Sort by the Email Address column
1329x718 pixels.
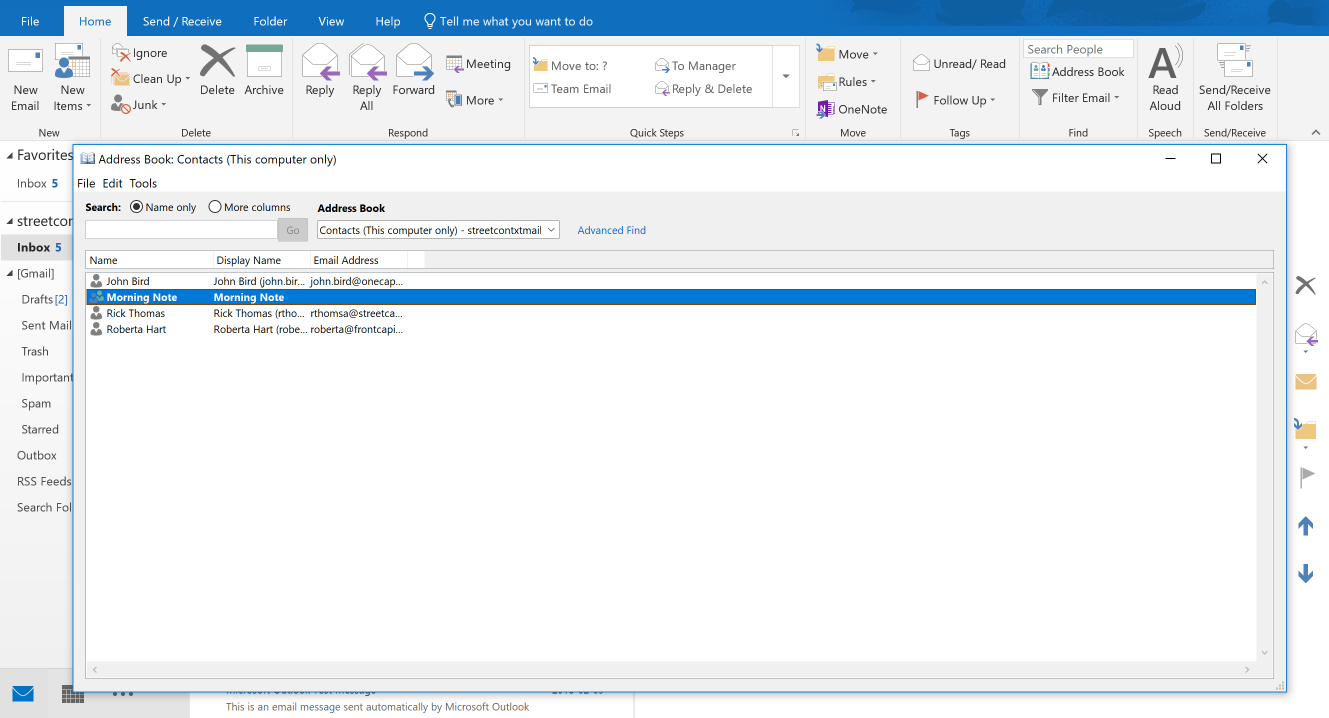(x=358, y=260)
